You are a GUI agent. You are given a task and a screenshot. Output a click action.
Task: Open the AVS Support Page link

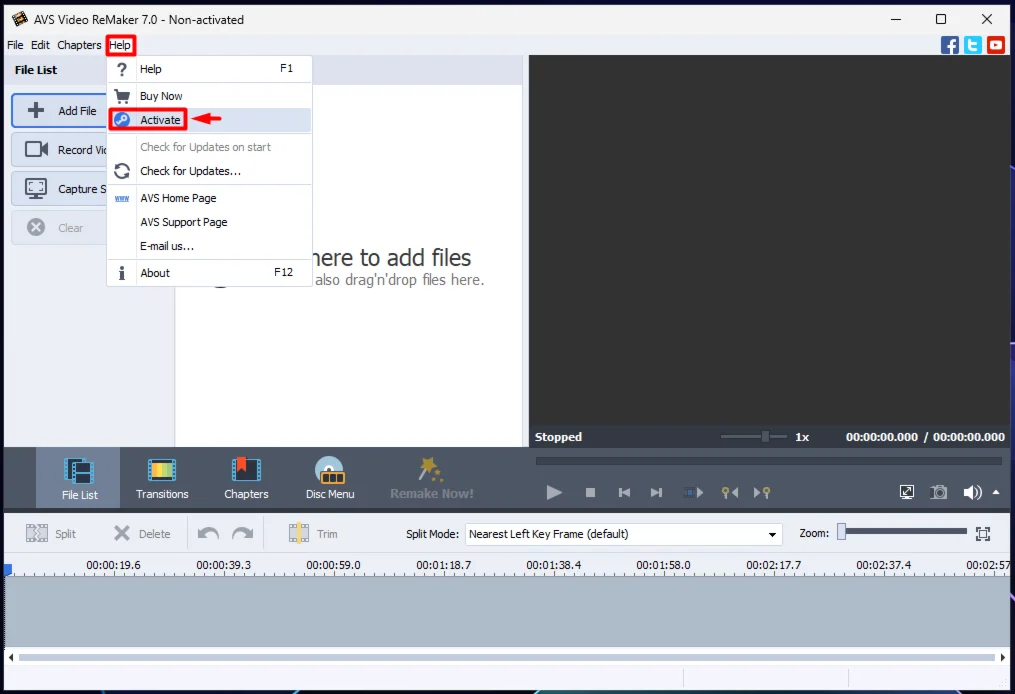tap(184, 222)
